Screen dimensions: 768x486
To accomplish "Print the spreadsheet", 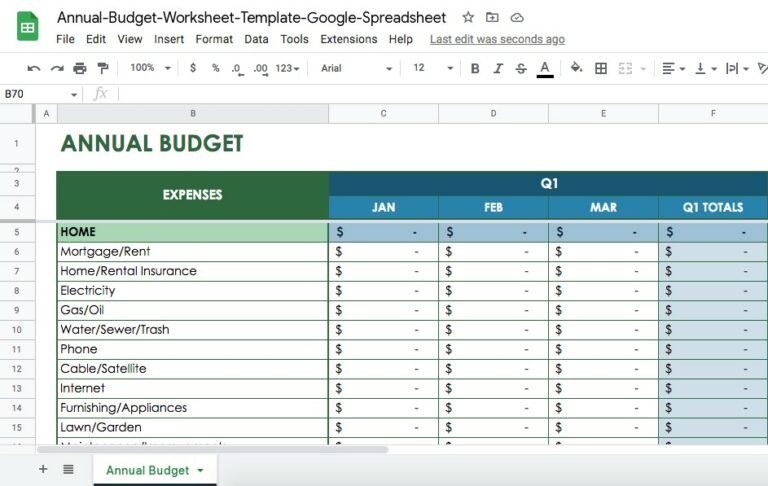I will (80, 68).
